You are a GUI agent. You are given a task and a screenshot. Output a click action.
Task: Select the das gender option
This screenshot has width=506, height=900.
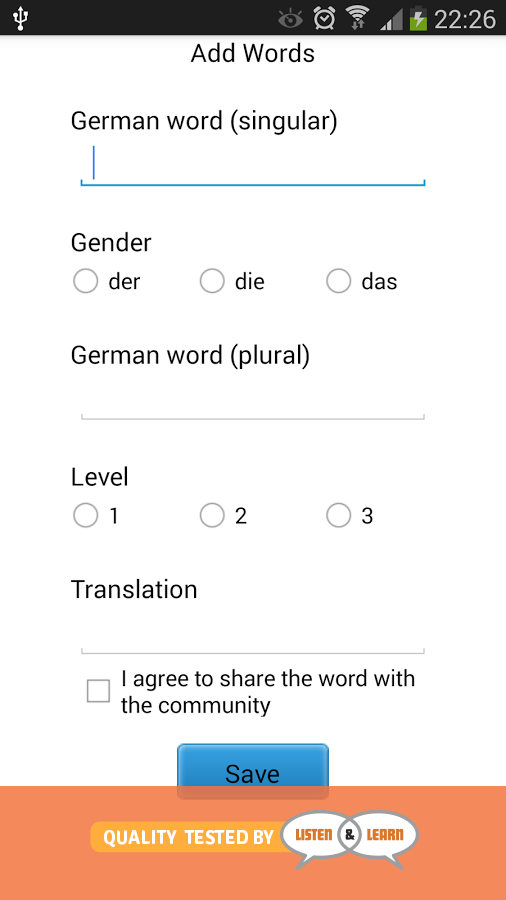[361, 281]
